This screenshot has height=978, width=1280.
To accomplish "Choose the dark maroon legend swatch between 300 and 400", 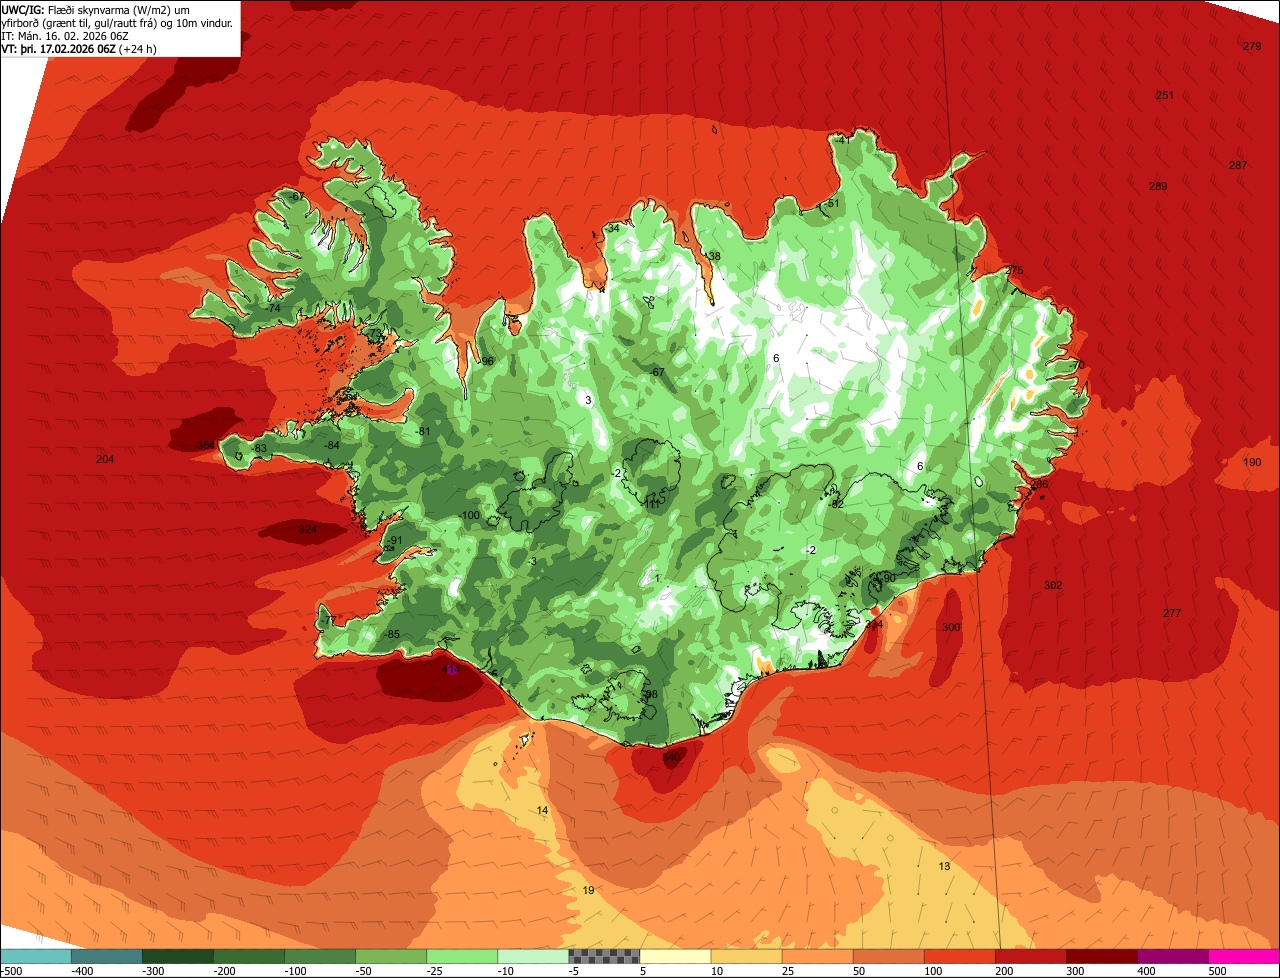I will [x=1102, y=957].
